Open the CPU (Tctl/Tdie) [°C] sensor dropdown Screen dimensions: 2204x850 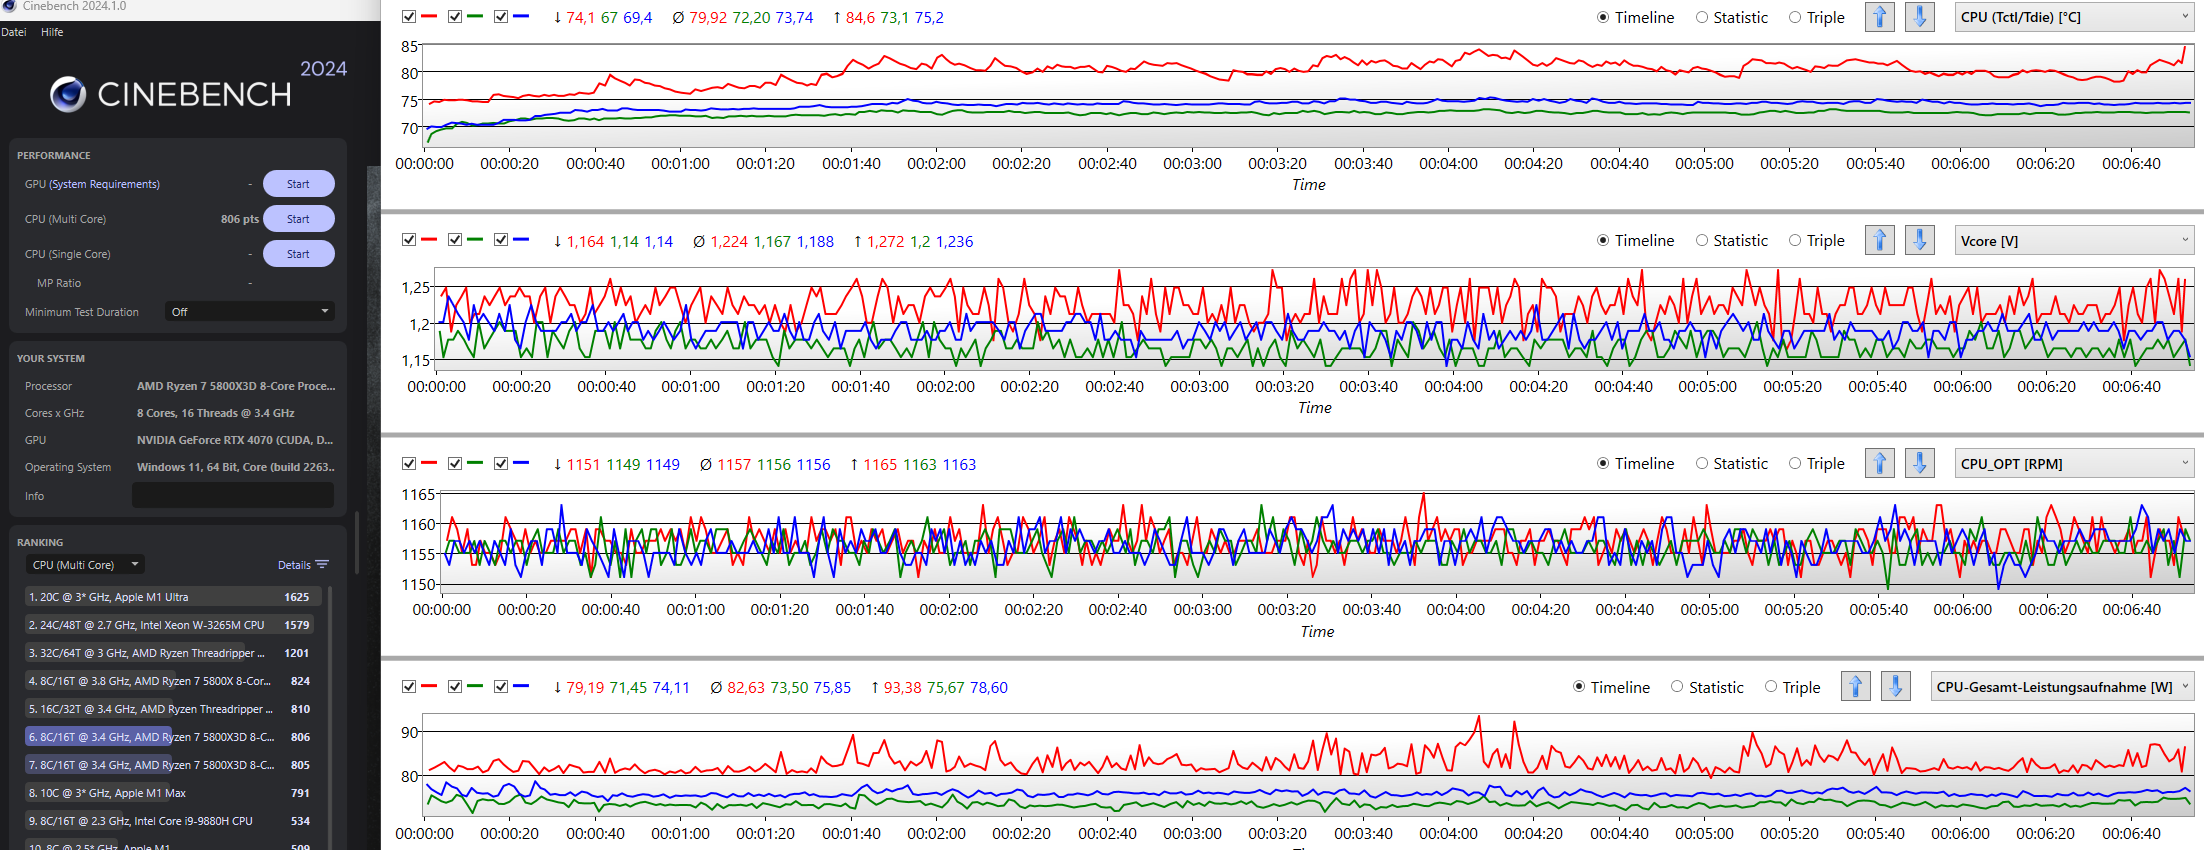pos(2074,17)
